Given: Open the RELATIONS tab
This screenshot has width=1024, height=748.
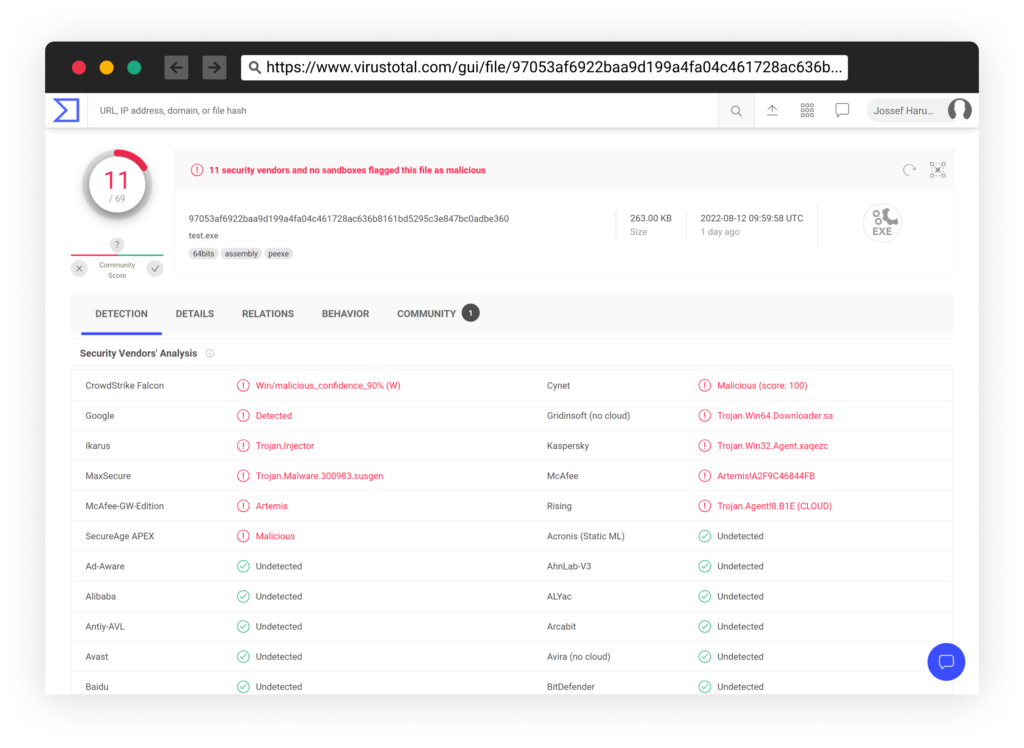Looking at the screenshot, I should (268, 314).
